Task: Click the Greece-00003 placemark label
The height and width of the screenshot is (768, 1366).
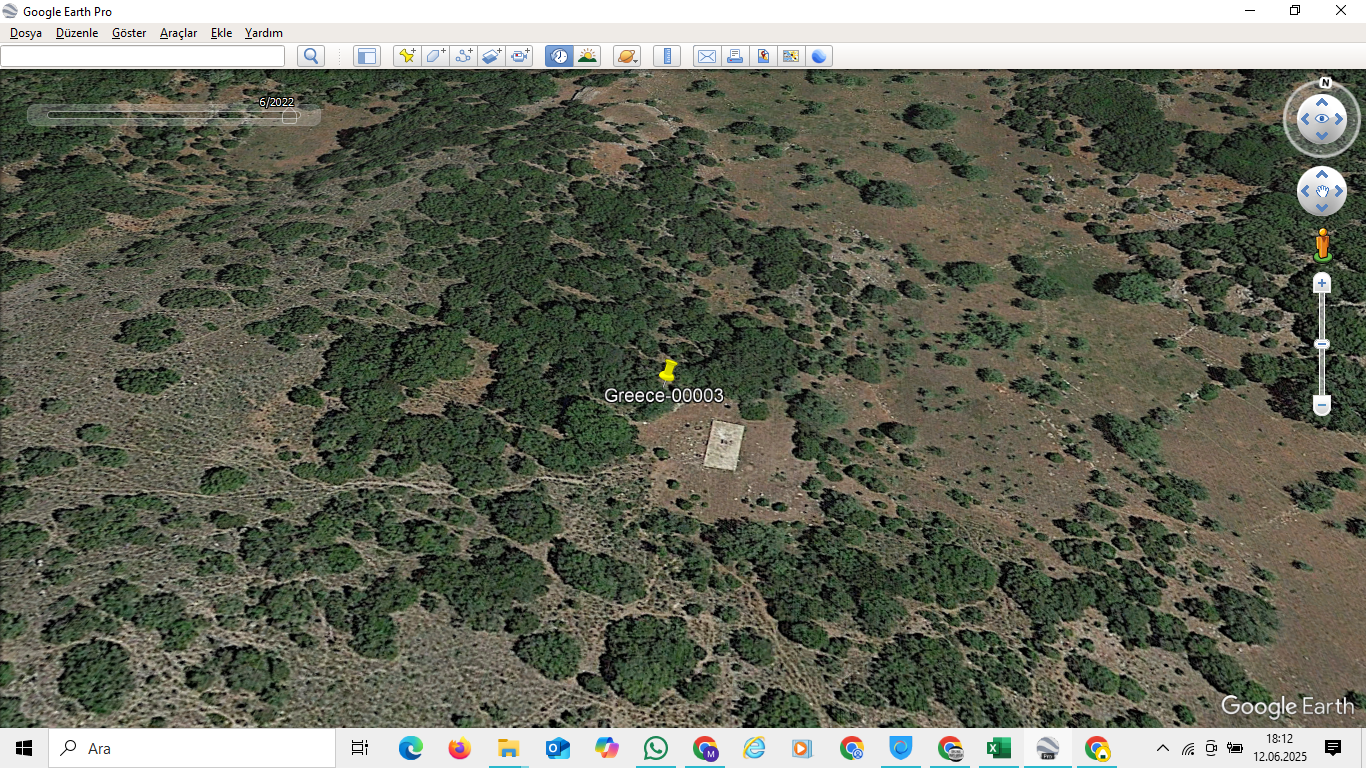Action: [x=664, y=396]
